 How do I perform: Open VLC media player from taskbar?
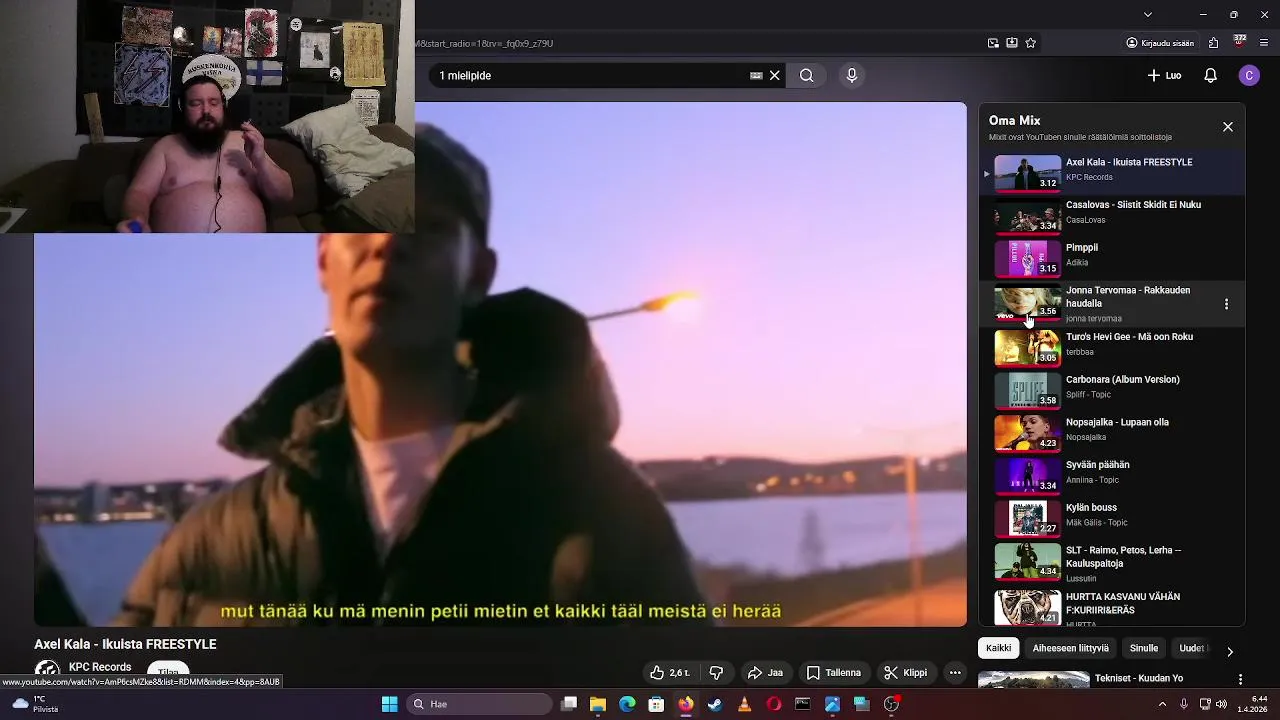744,704
